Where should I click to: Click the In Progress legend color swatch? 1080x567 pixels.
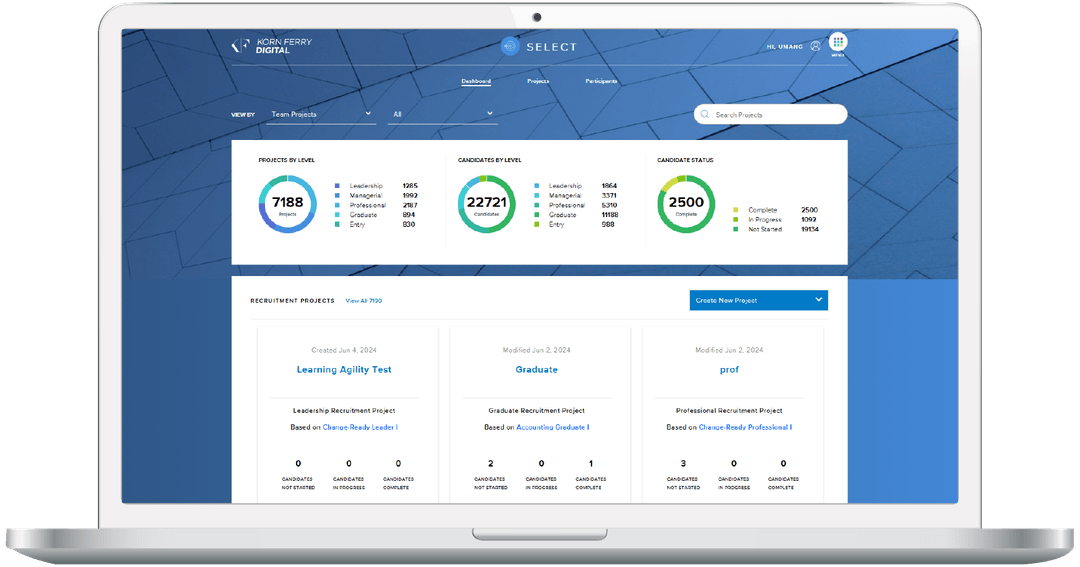coord(736,220)
